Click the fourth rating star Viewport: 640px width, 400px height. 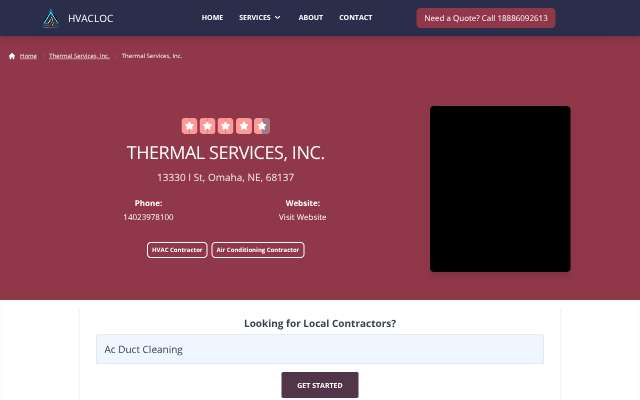tap(244, 126)
